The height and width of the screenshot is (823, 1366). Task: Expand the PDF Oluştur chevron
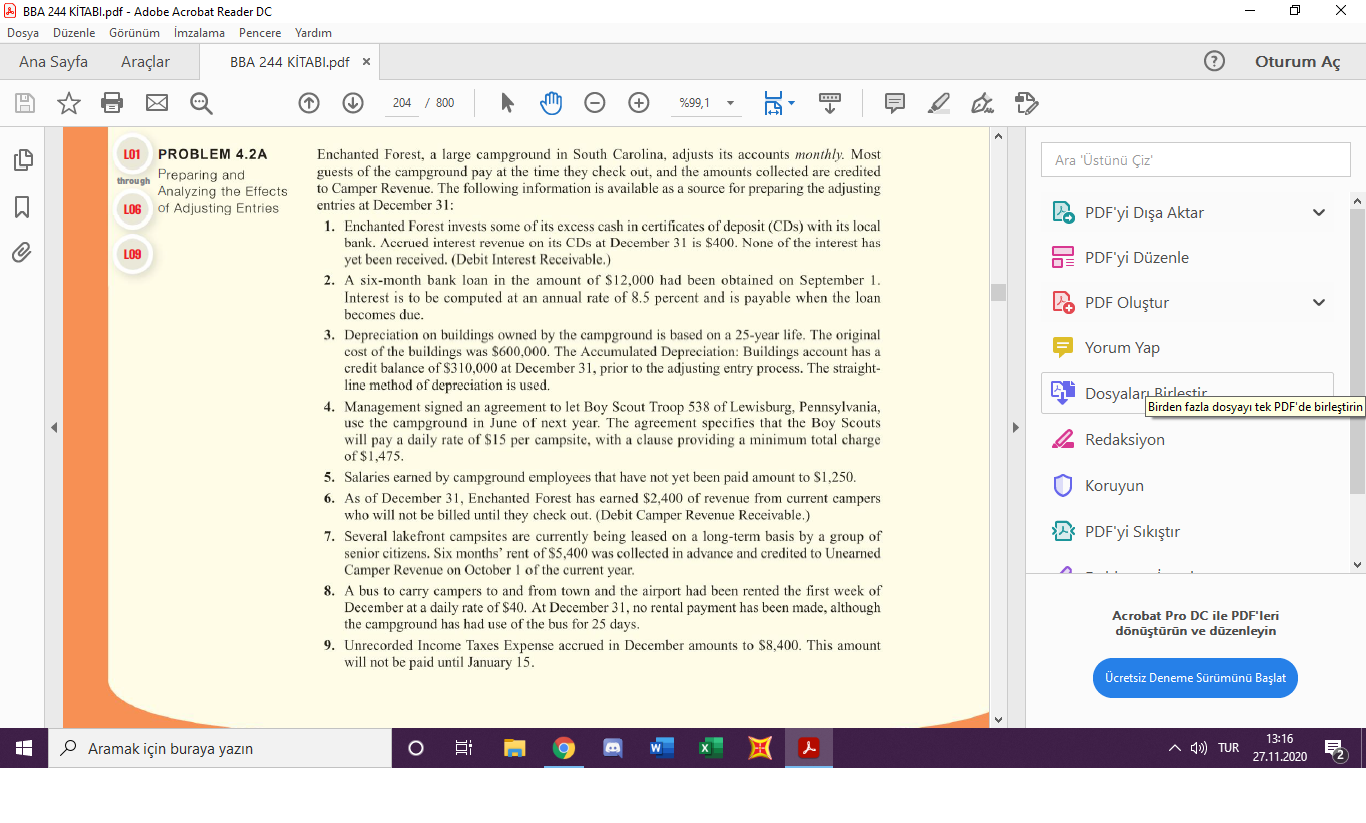(1318, 302)
